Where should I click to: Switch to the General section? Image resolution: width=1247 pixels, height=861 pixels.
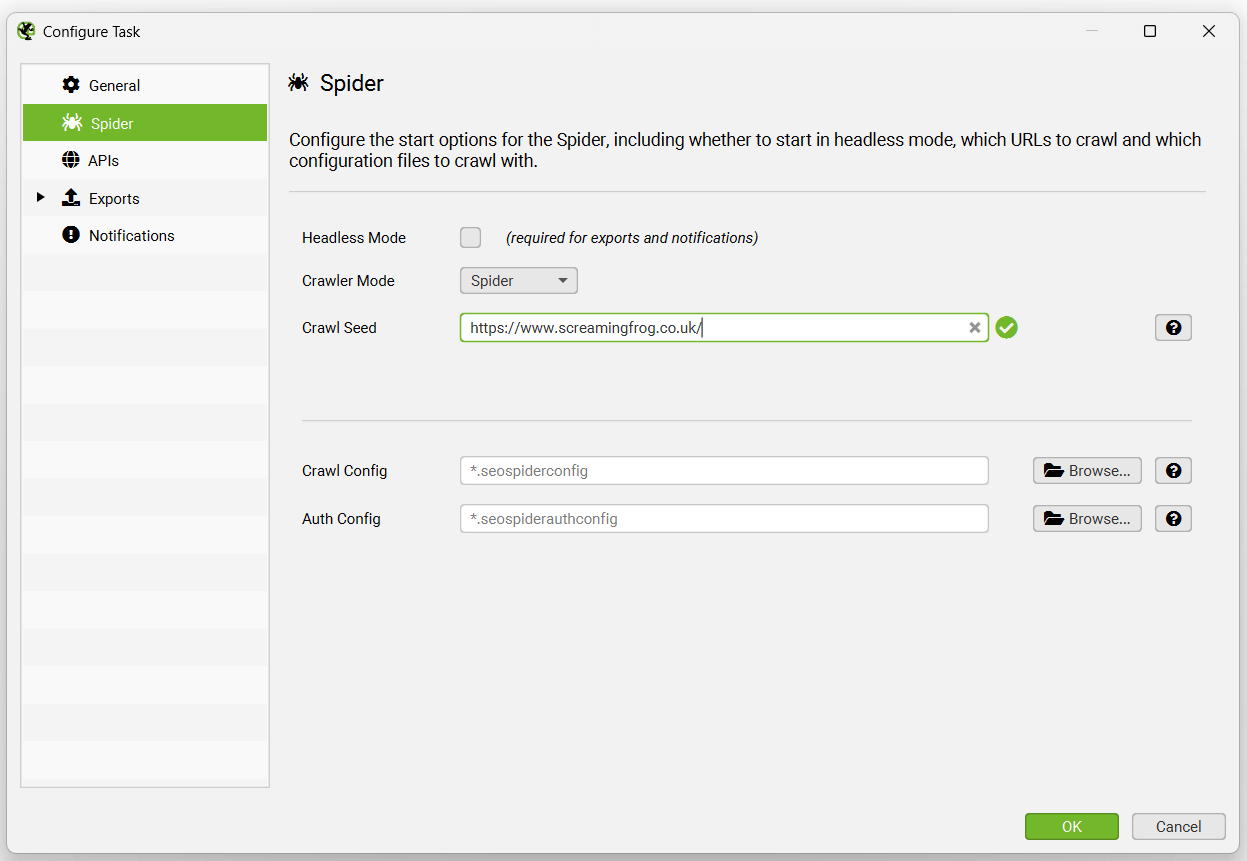click(113, 85)
